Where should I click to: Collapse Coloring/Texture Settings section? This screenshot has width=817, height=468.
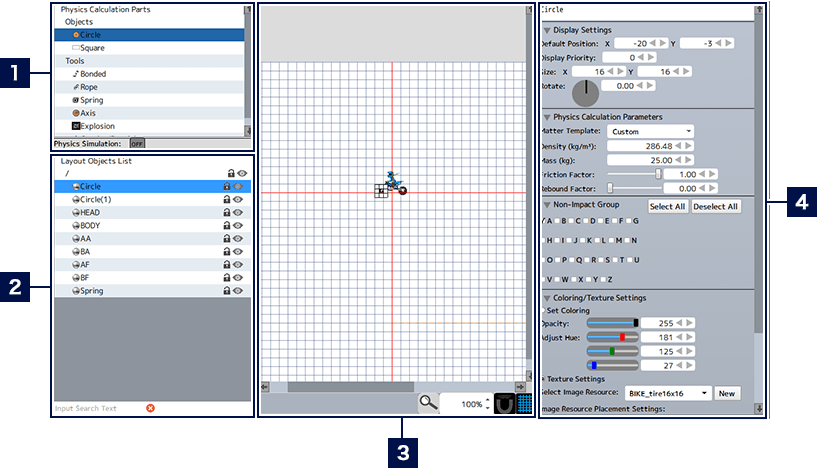(547, 298)
